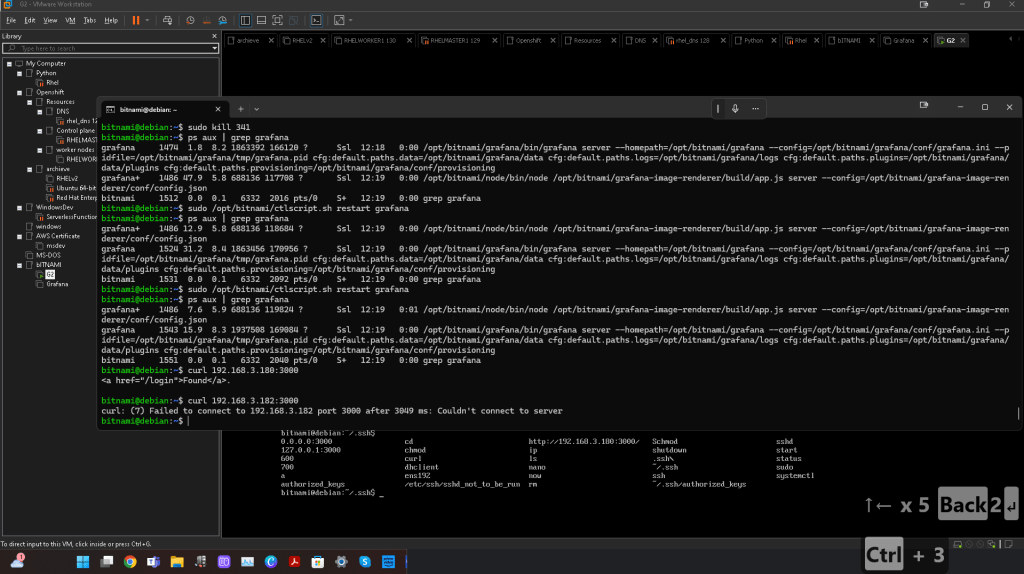Viewport: 1024px width, 574px height.
Task: Collapse the Control plane folder node
Action: coord(40,131)
